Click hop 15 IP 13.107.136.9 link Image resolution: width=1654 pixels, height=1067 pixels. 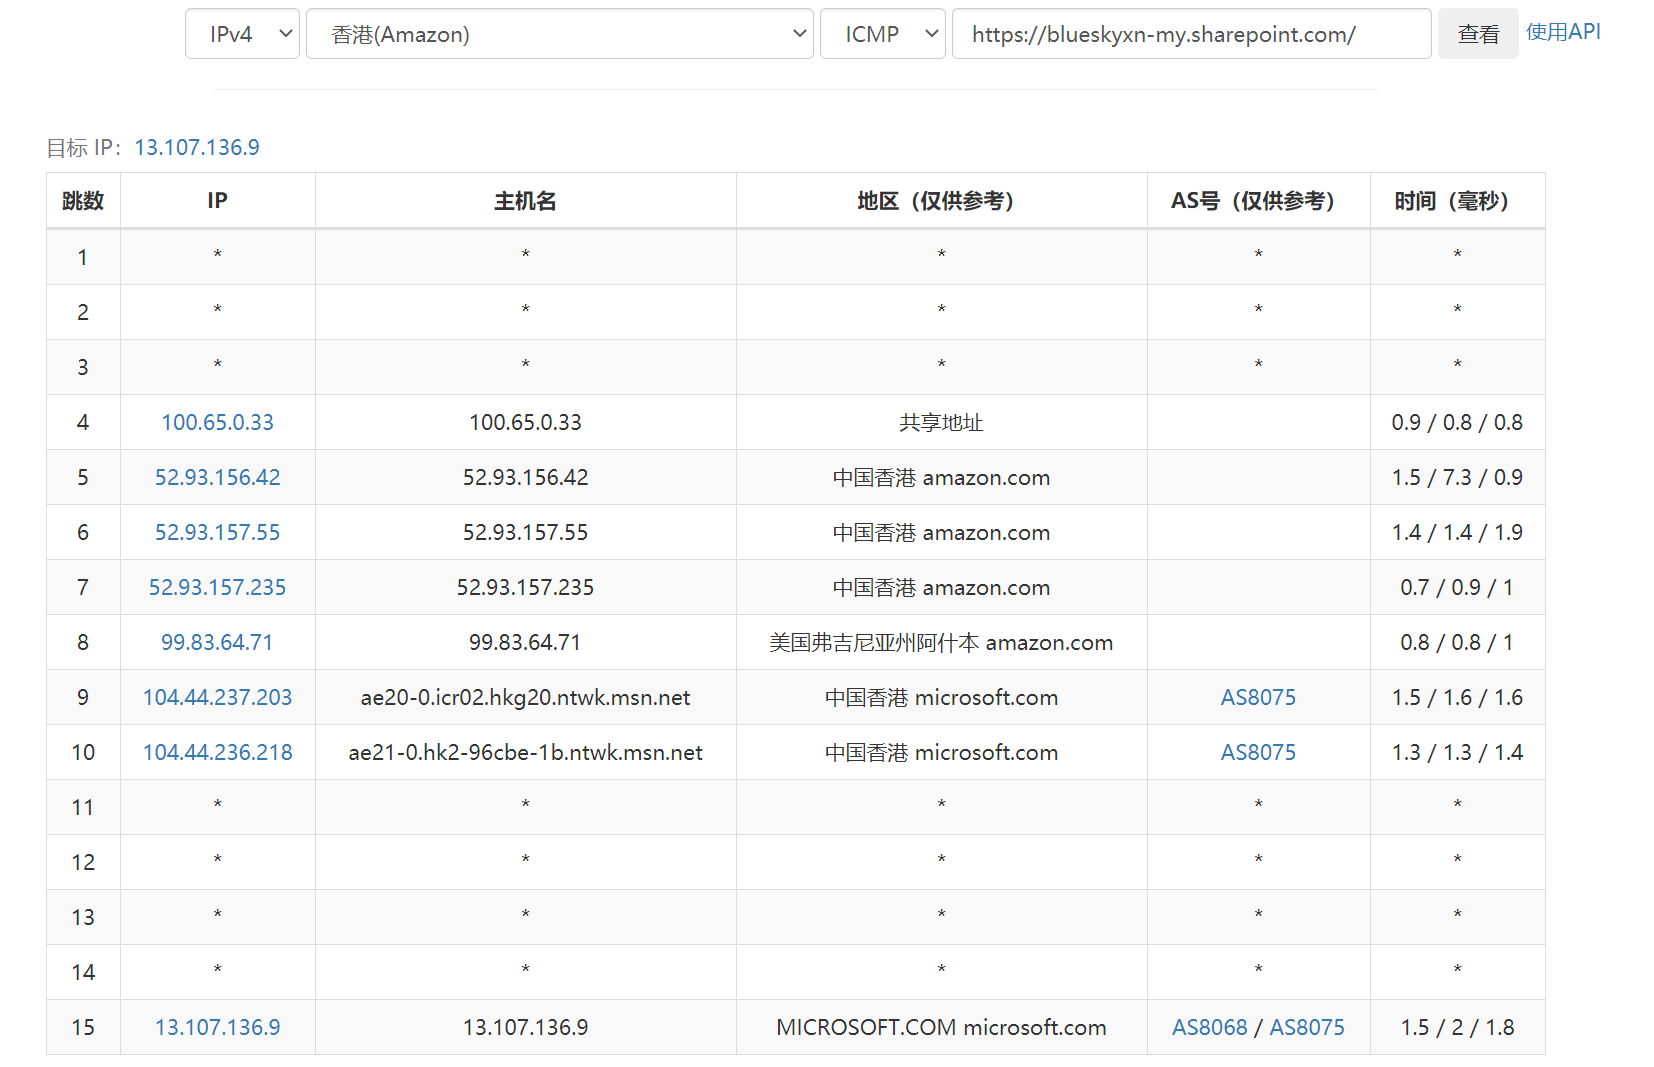(x=217, y=1027)
